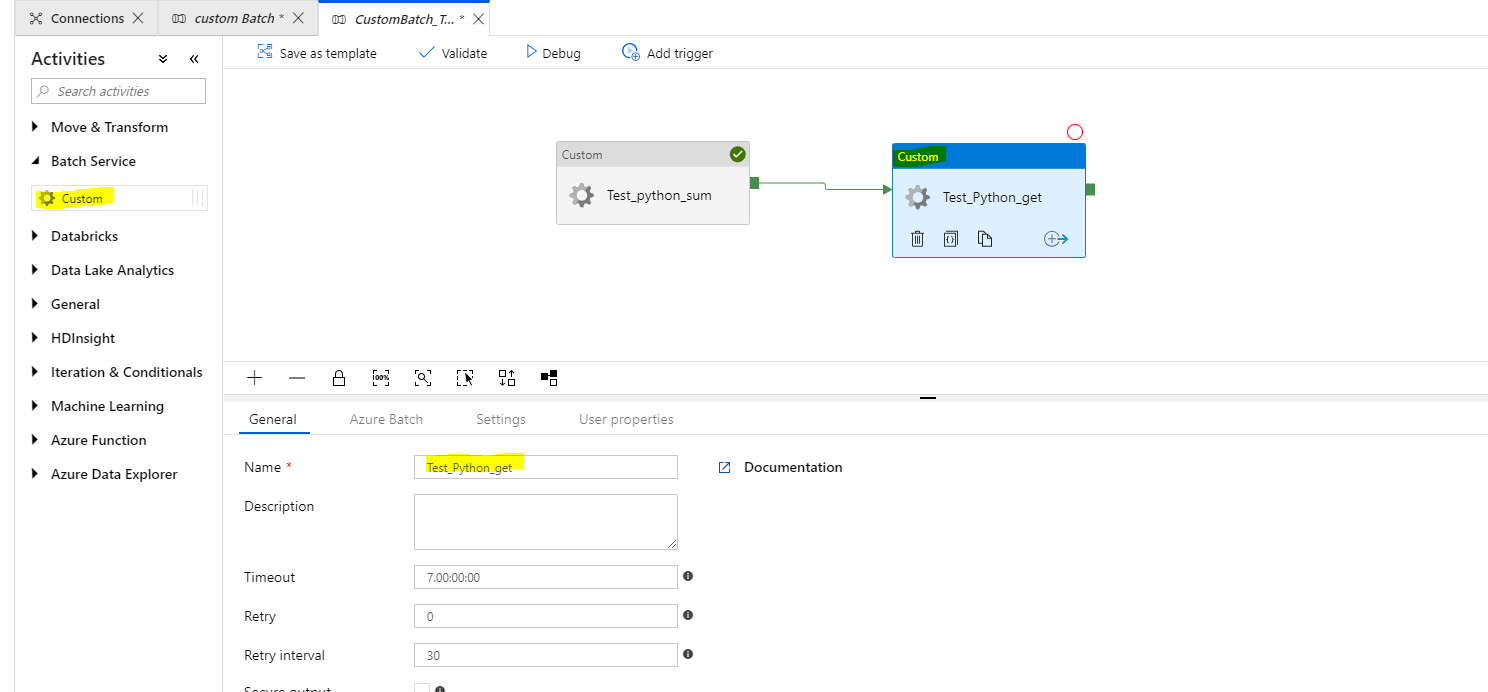
Task: Reset canvas zoom to 100%
Action: coord(381,377)
